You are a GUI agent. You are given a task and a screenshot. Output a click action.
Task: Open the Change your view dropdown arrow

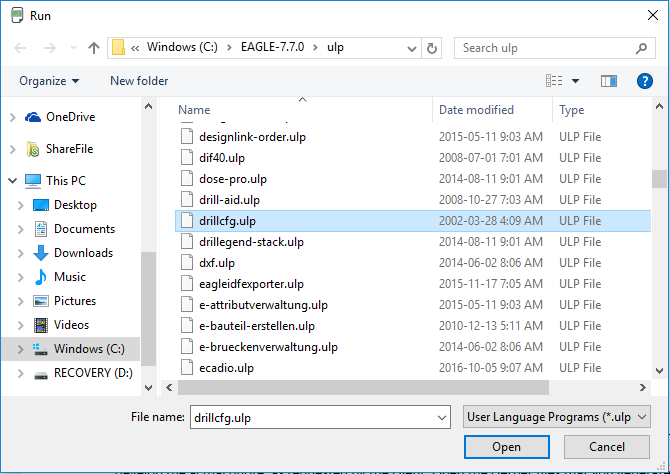(576, 81)
